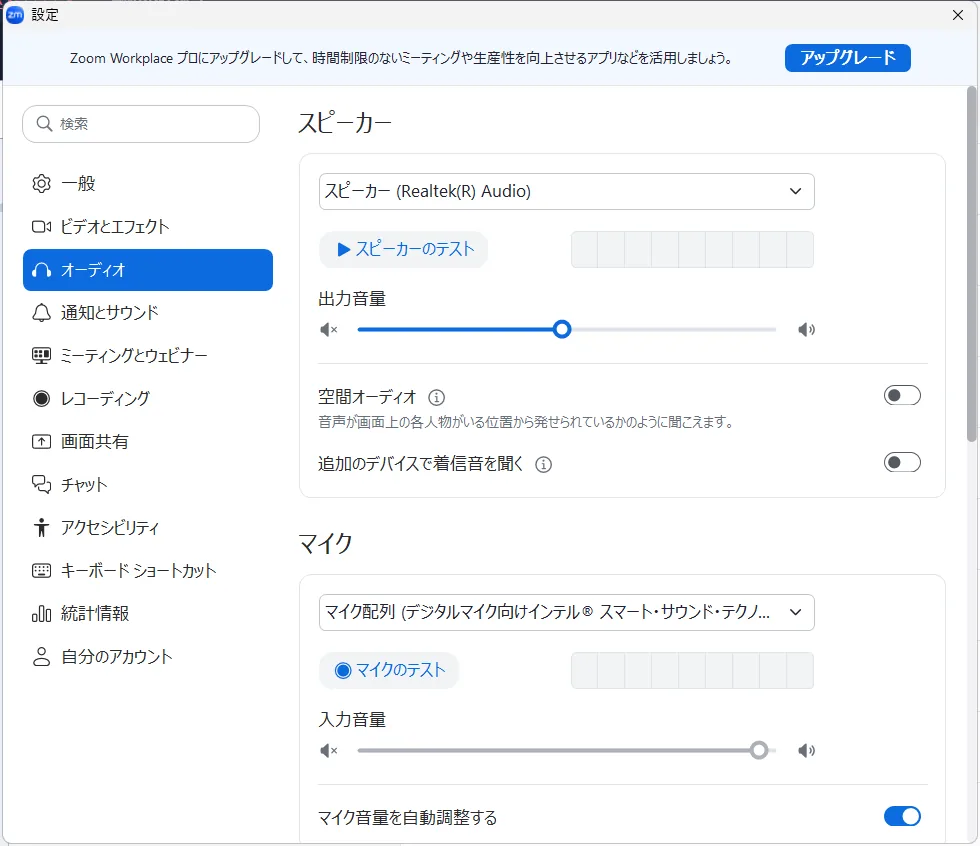The image size is (980, 846).
Task: Click the 音声が画面上の各人物 description text
Action: pos(526,422)
